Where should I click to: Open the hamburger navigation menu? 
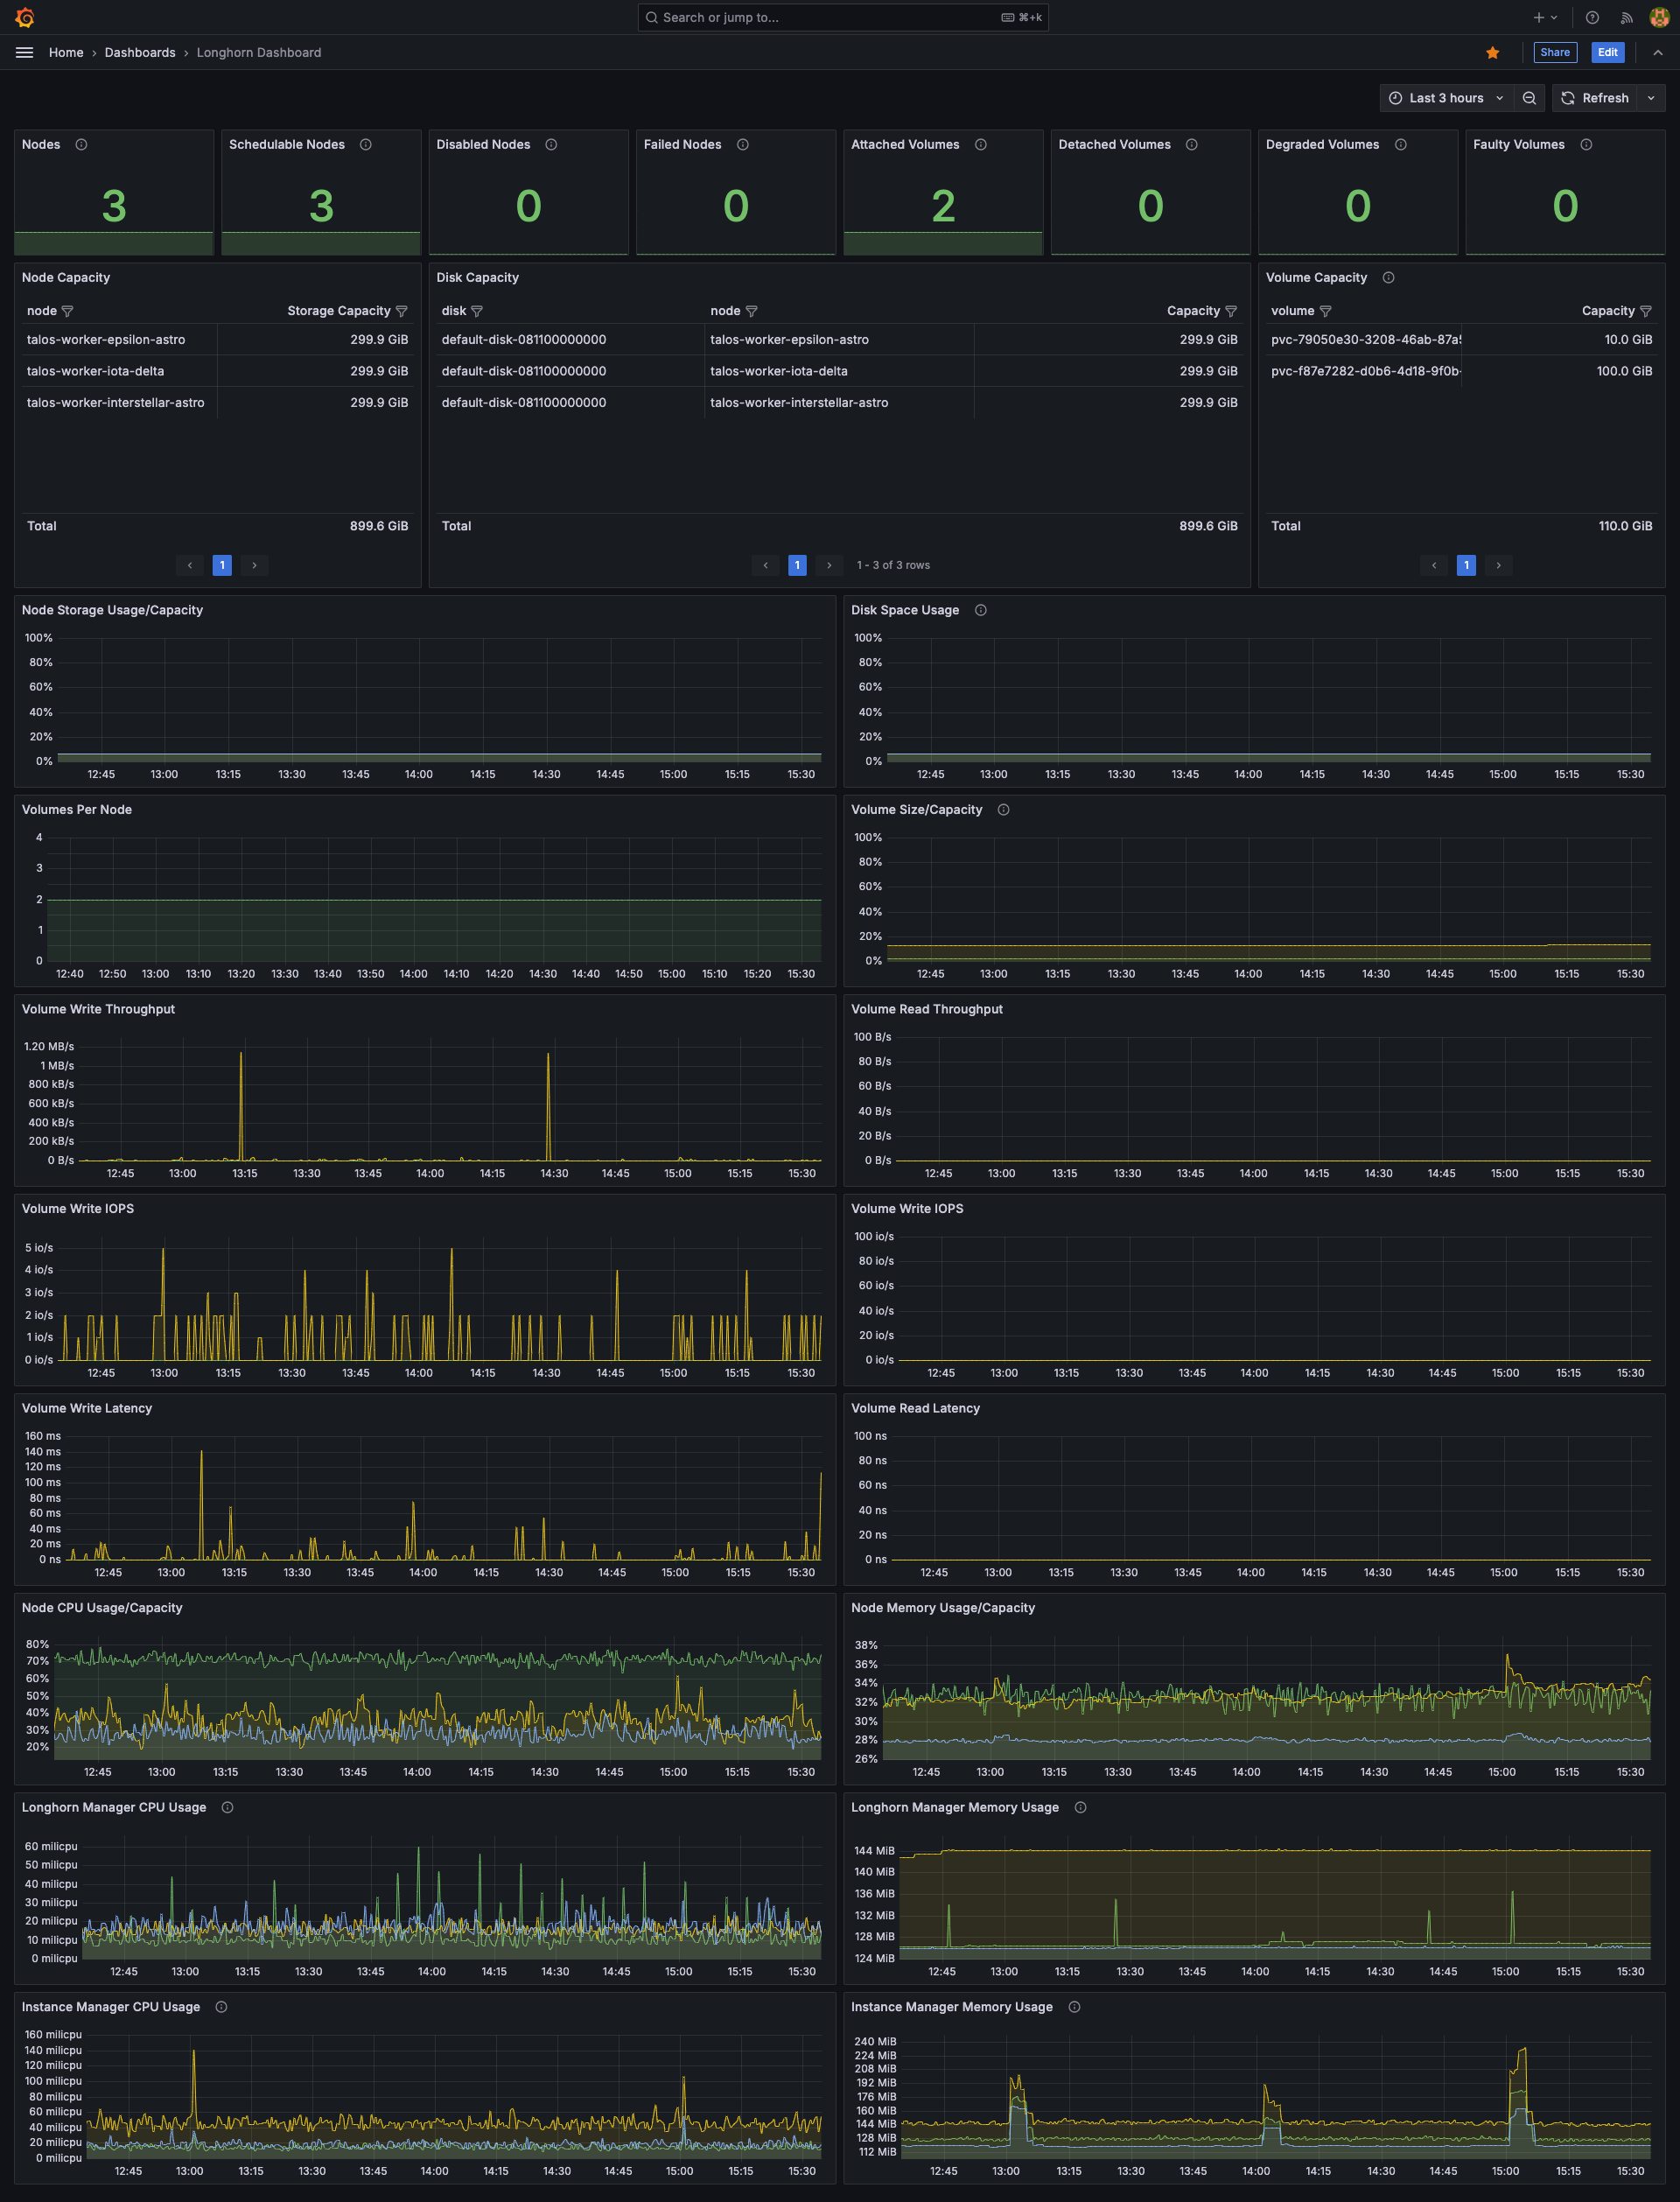25,53
